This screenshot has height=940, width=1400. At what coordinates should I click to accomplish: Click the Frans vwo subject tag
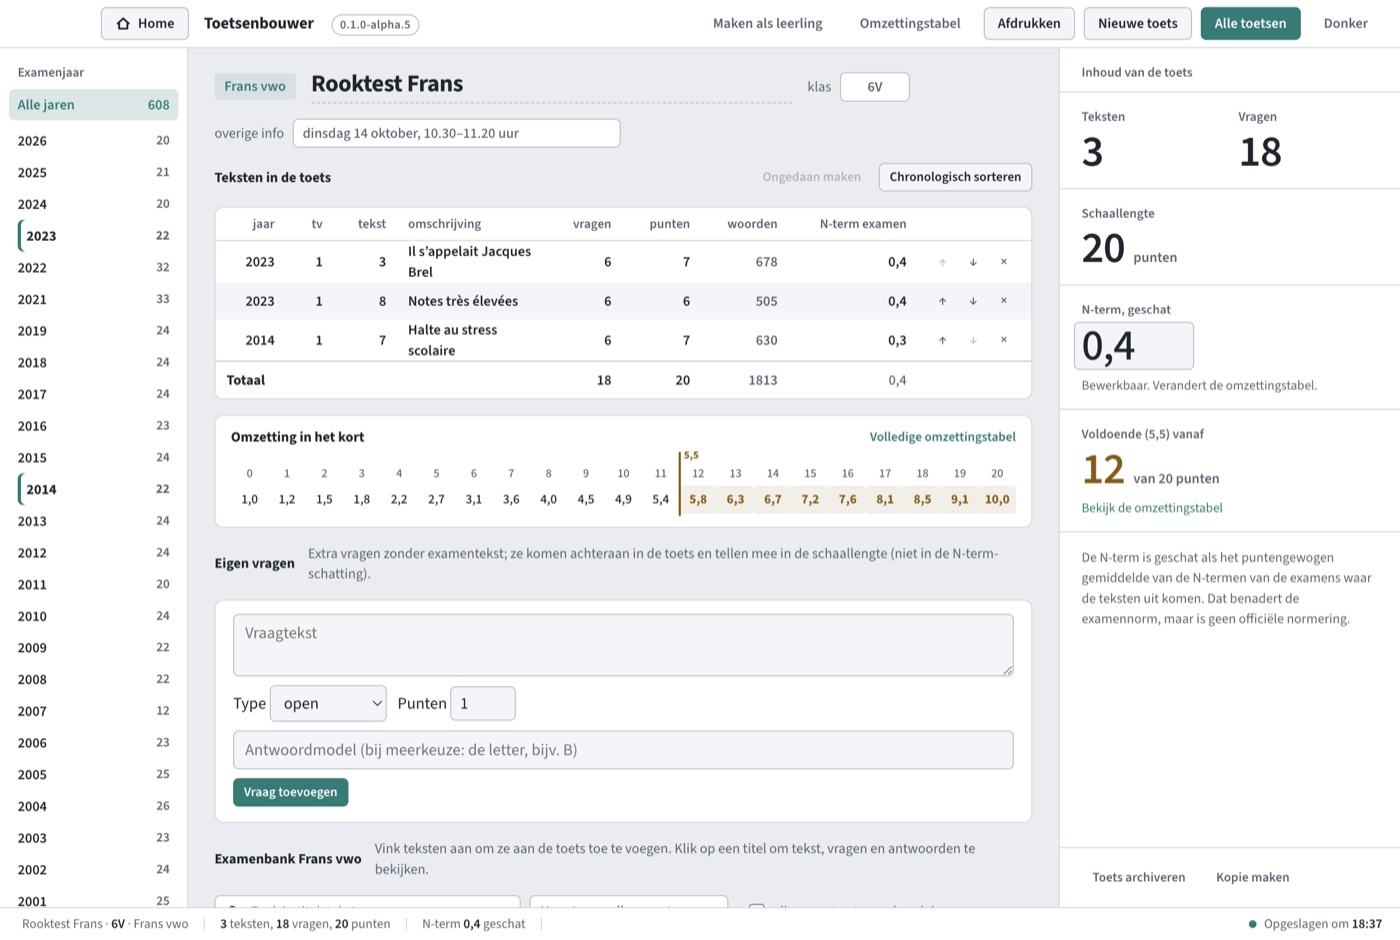[x=255, y=86]
